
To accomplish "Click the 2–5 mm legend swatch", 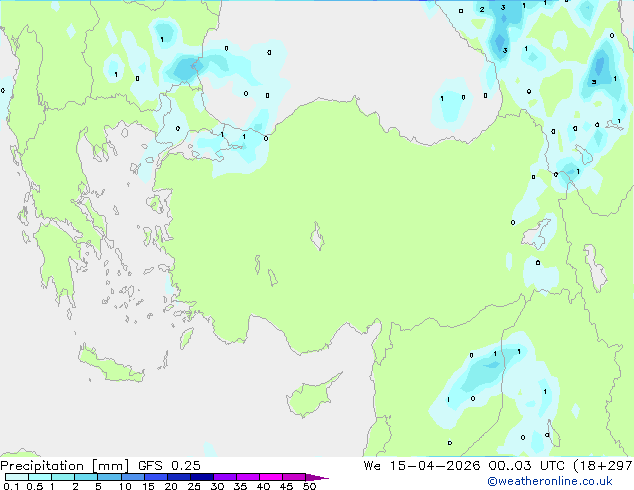I will [x=86, y=477].
